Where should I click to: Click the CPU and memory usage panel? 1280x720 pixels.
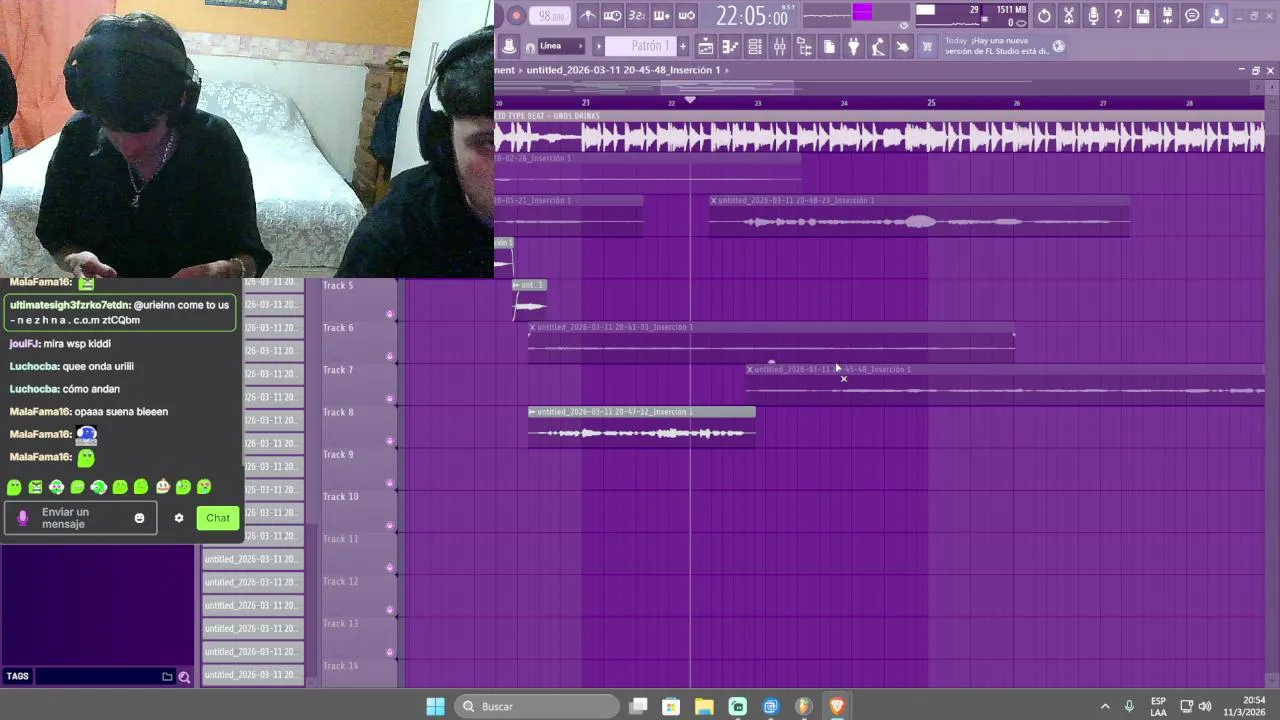pos(972,16)
